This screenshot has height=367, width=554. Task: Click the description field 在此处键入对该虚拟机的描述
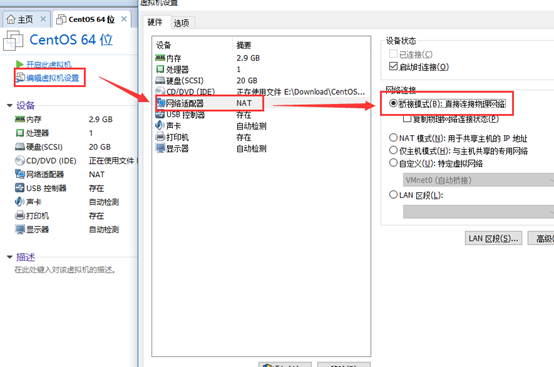pyautogui.click(x=65, y=270)
